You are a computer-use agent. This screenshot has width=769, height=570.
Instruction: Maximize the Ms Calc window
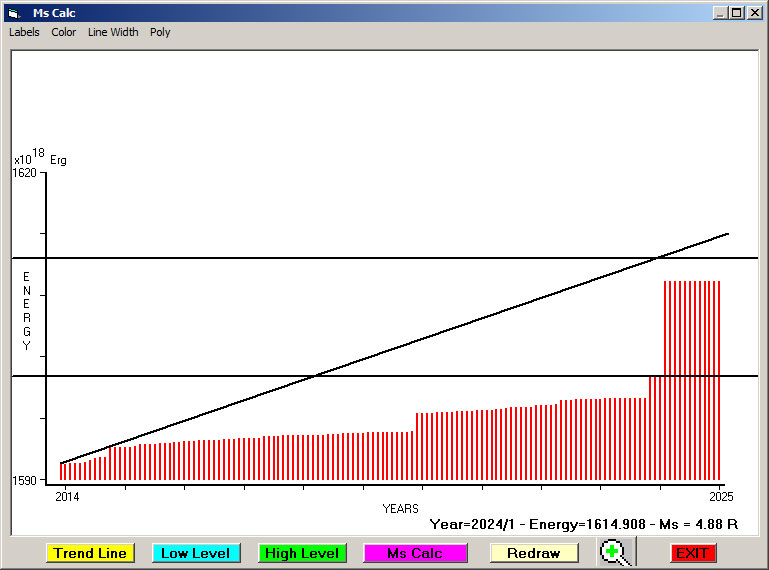pos(737,13)
